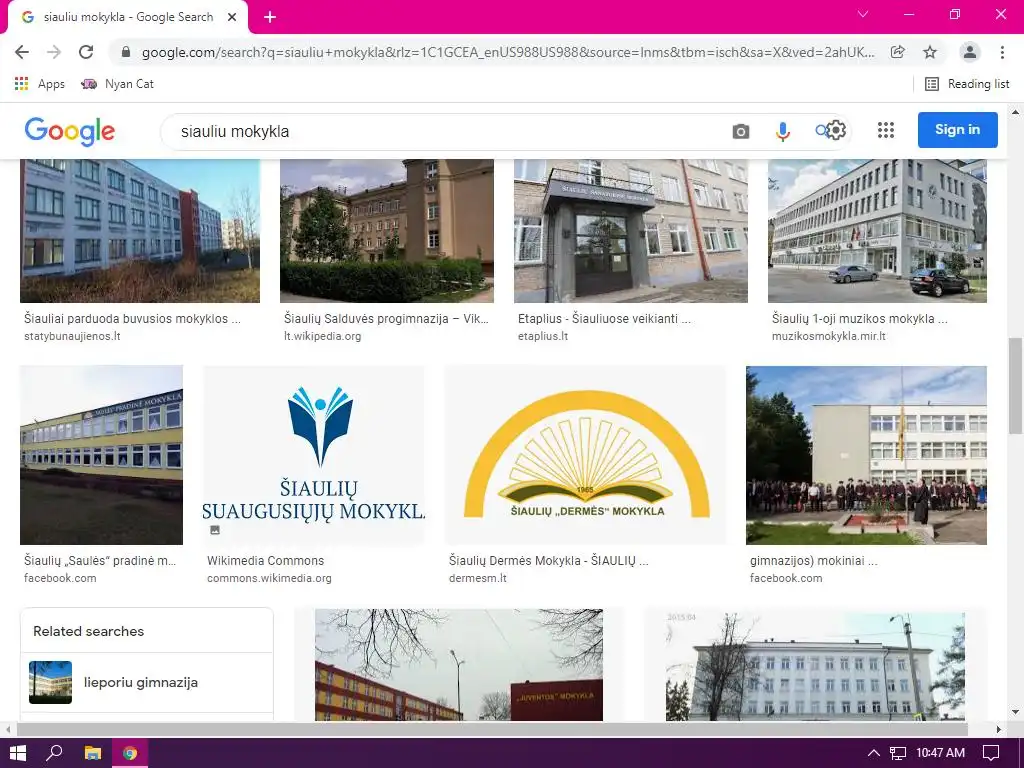Focus the search box with siauliu mokykla

(444, 131)
